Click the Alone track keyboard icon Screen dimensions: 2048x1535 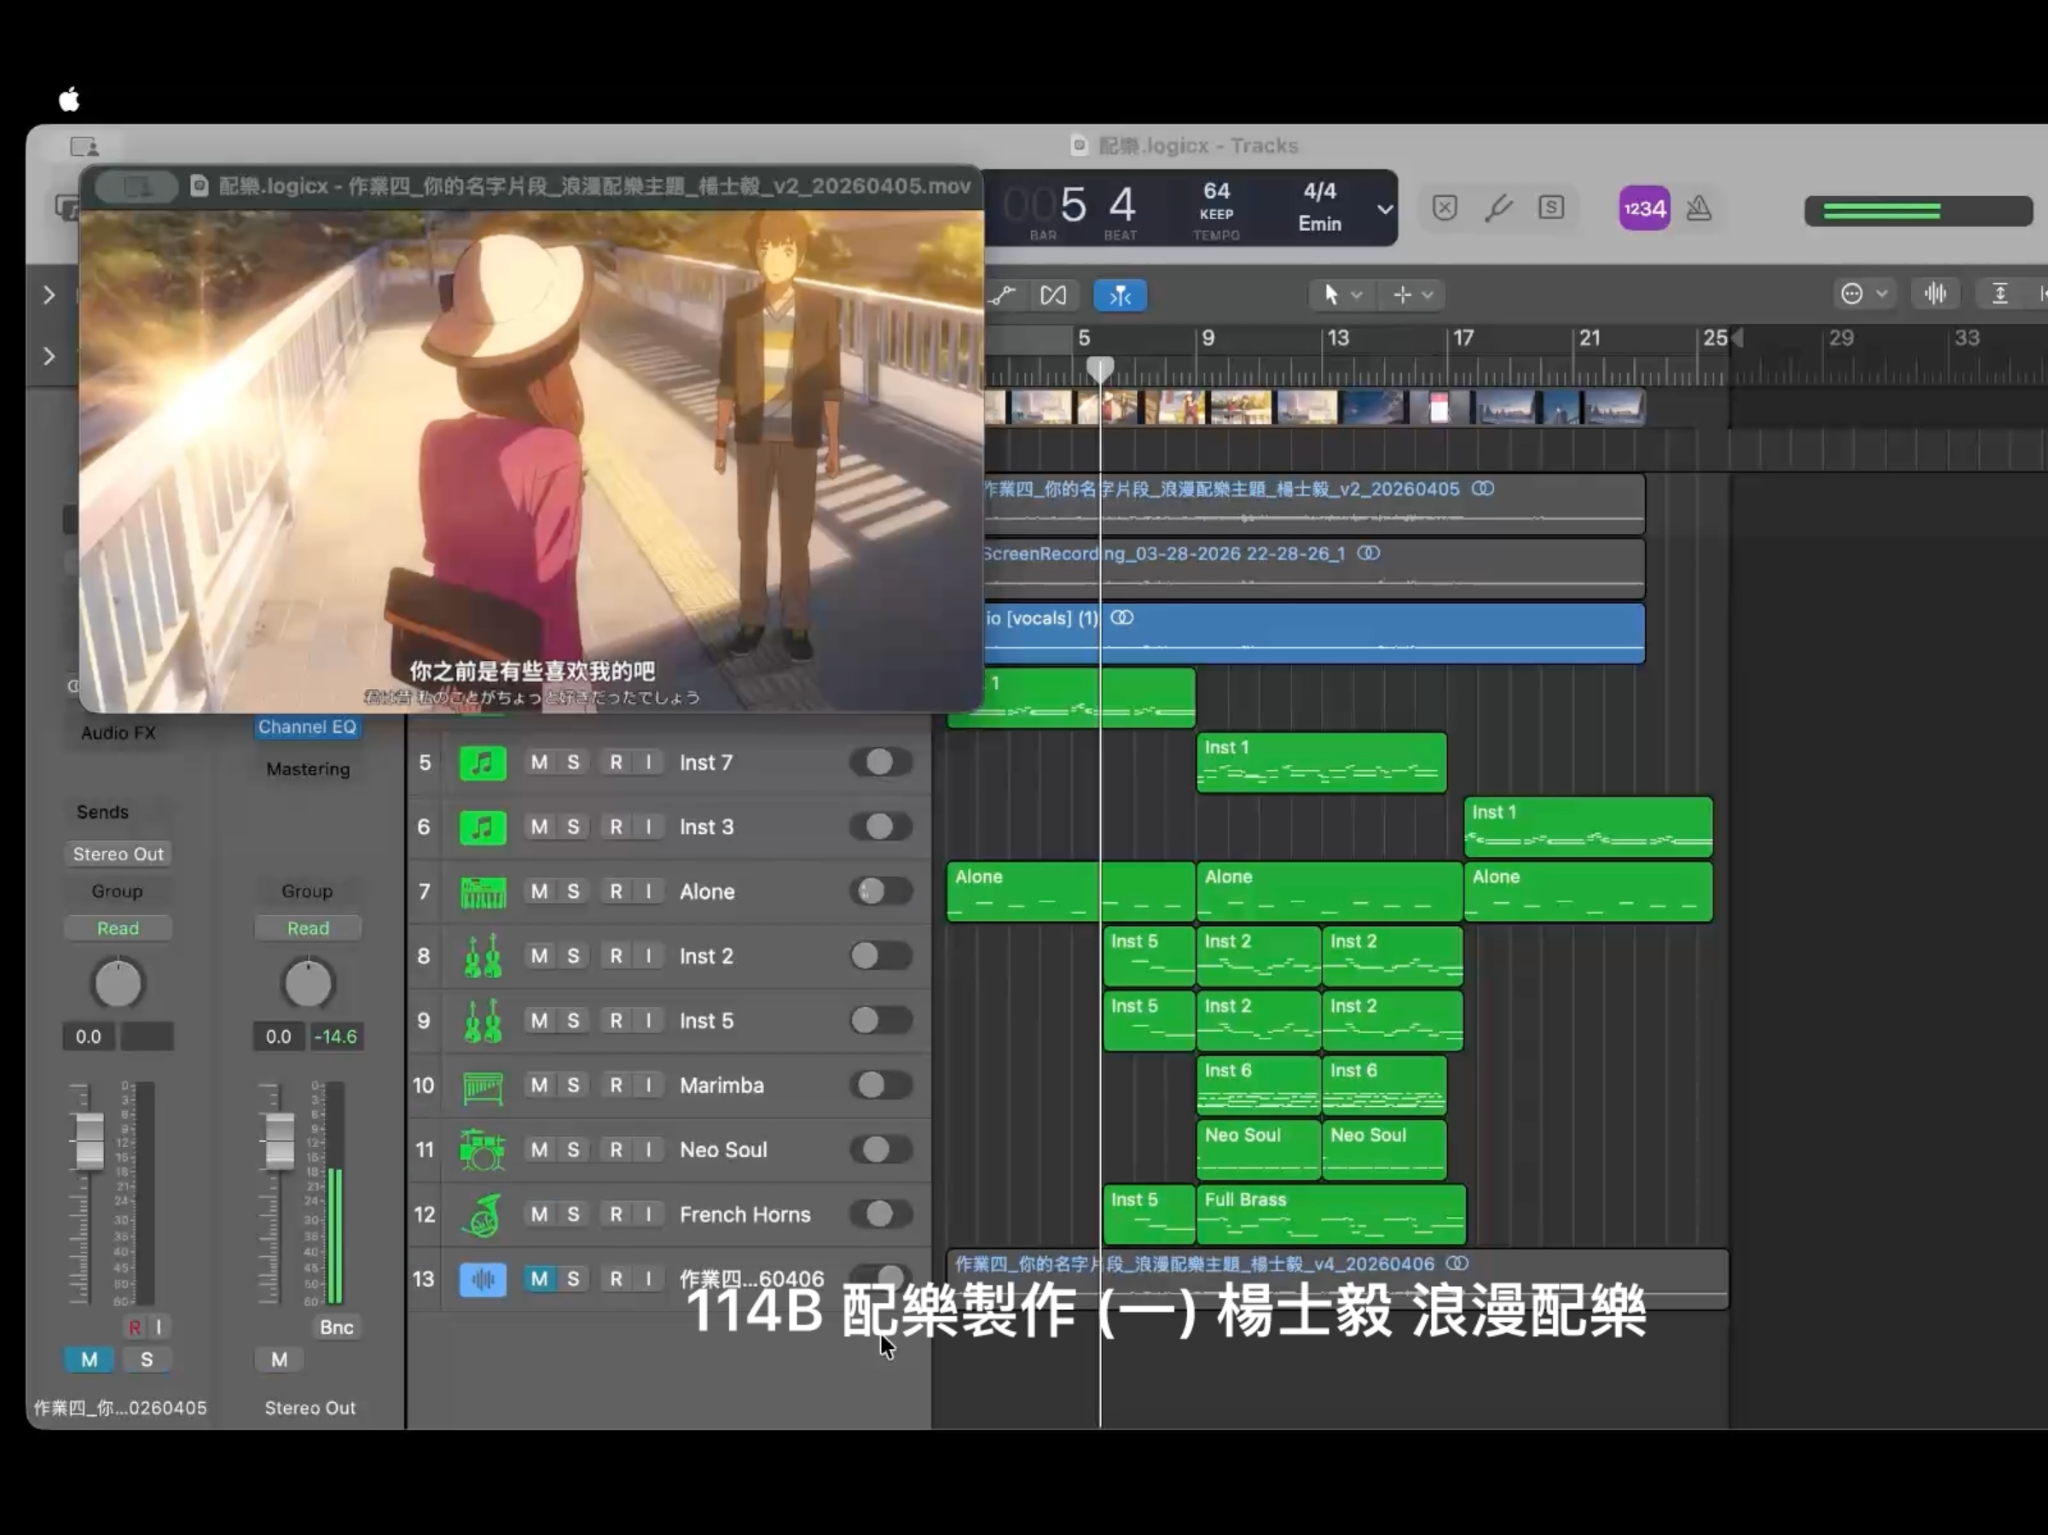482,892
